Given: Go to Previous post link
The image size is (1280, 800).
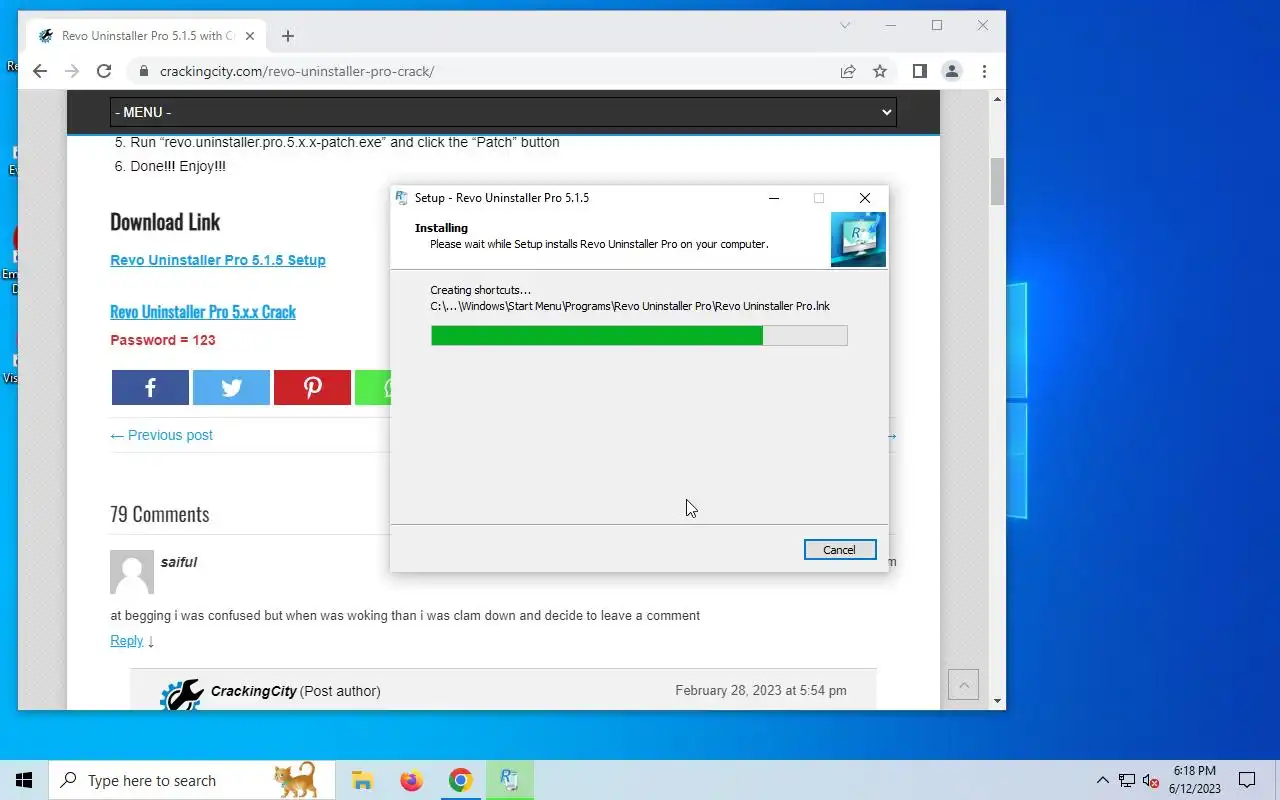Looking at the screenshot, I should pos(161,435).
